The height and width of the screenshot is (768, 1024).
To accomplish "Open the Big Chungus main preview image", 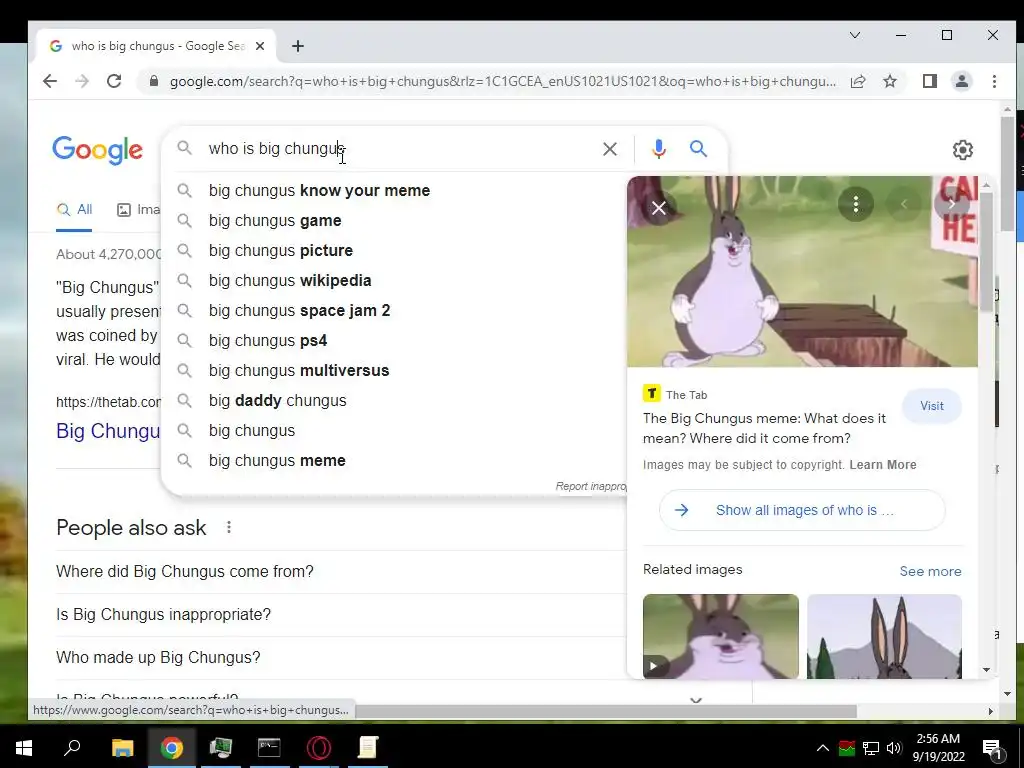I will pyautogui.click(x=802, y=271).
